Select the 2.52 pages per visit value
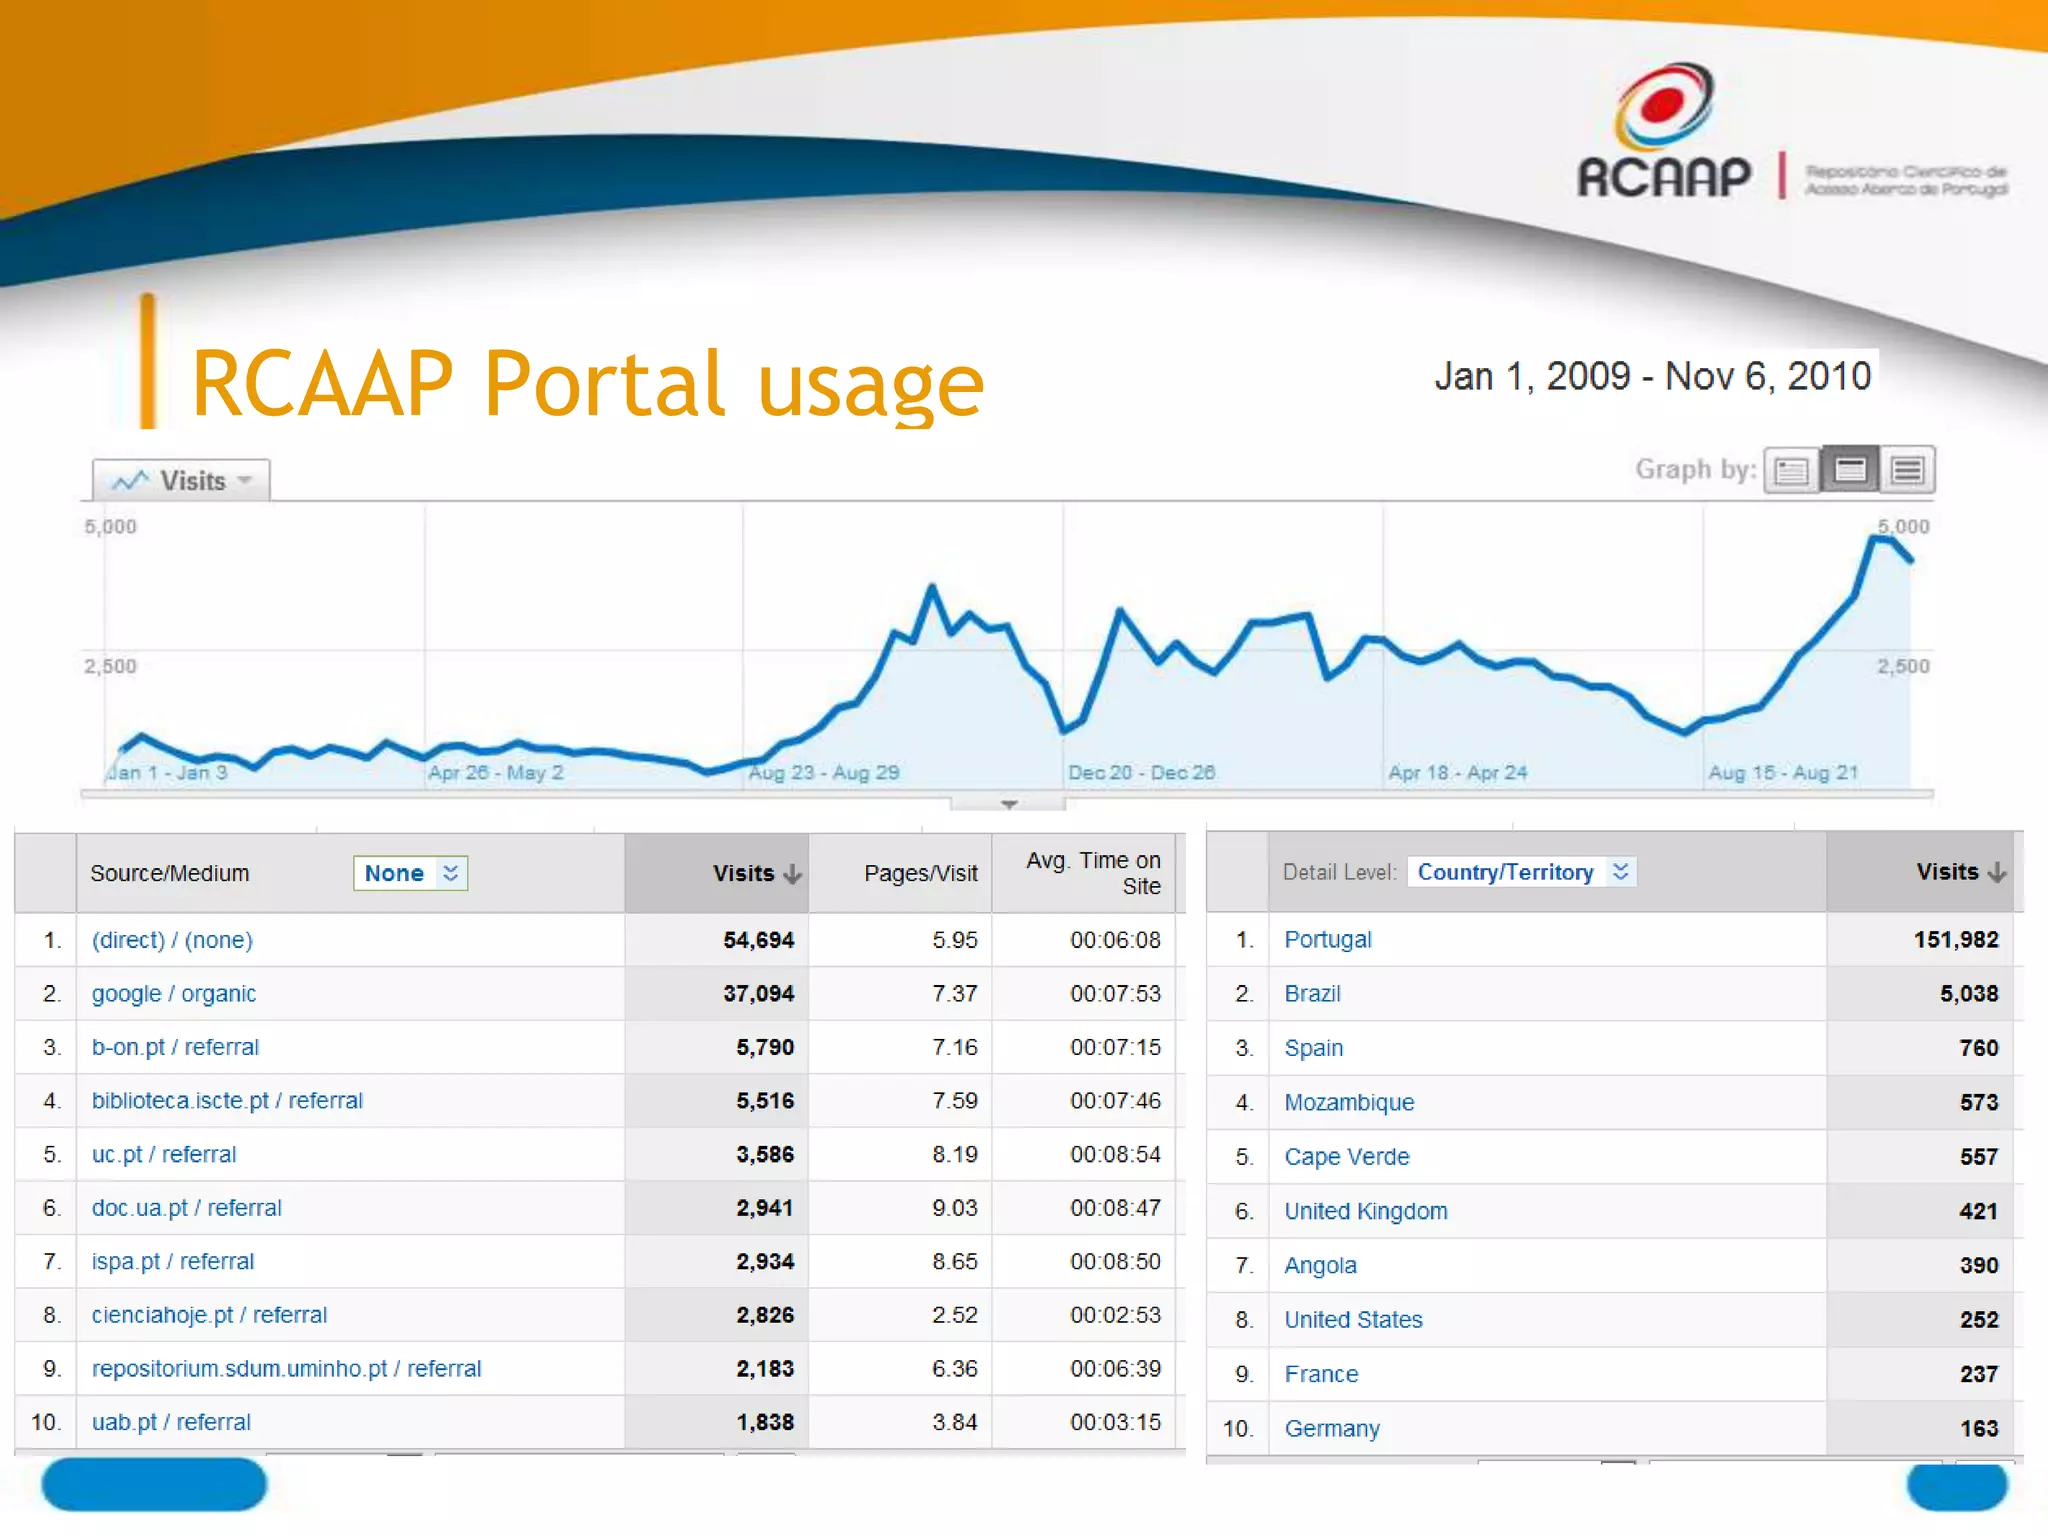The width and height of the screenshot is (2048, 1536). tap(954, 1315)
